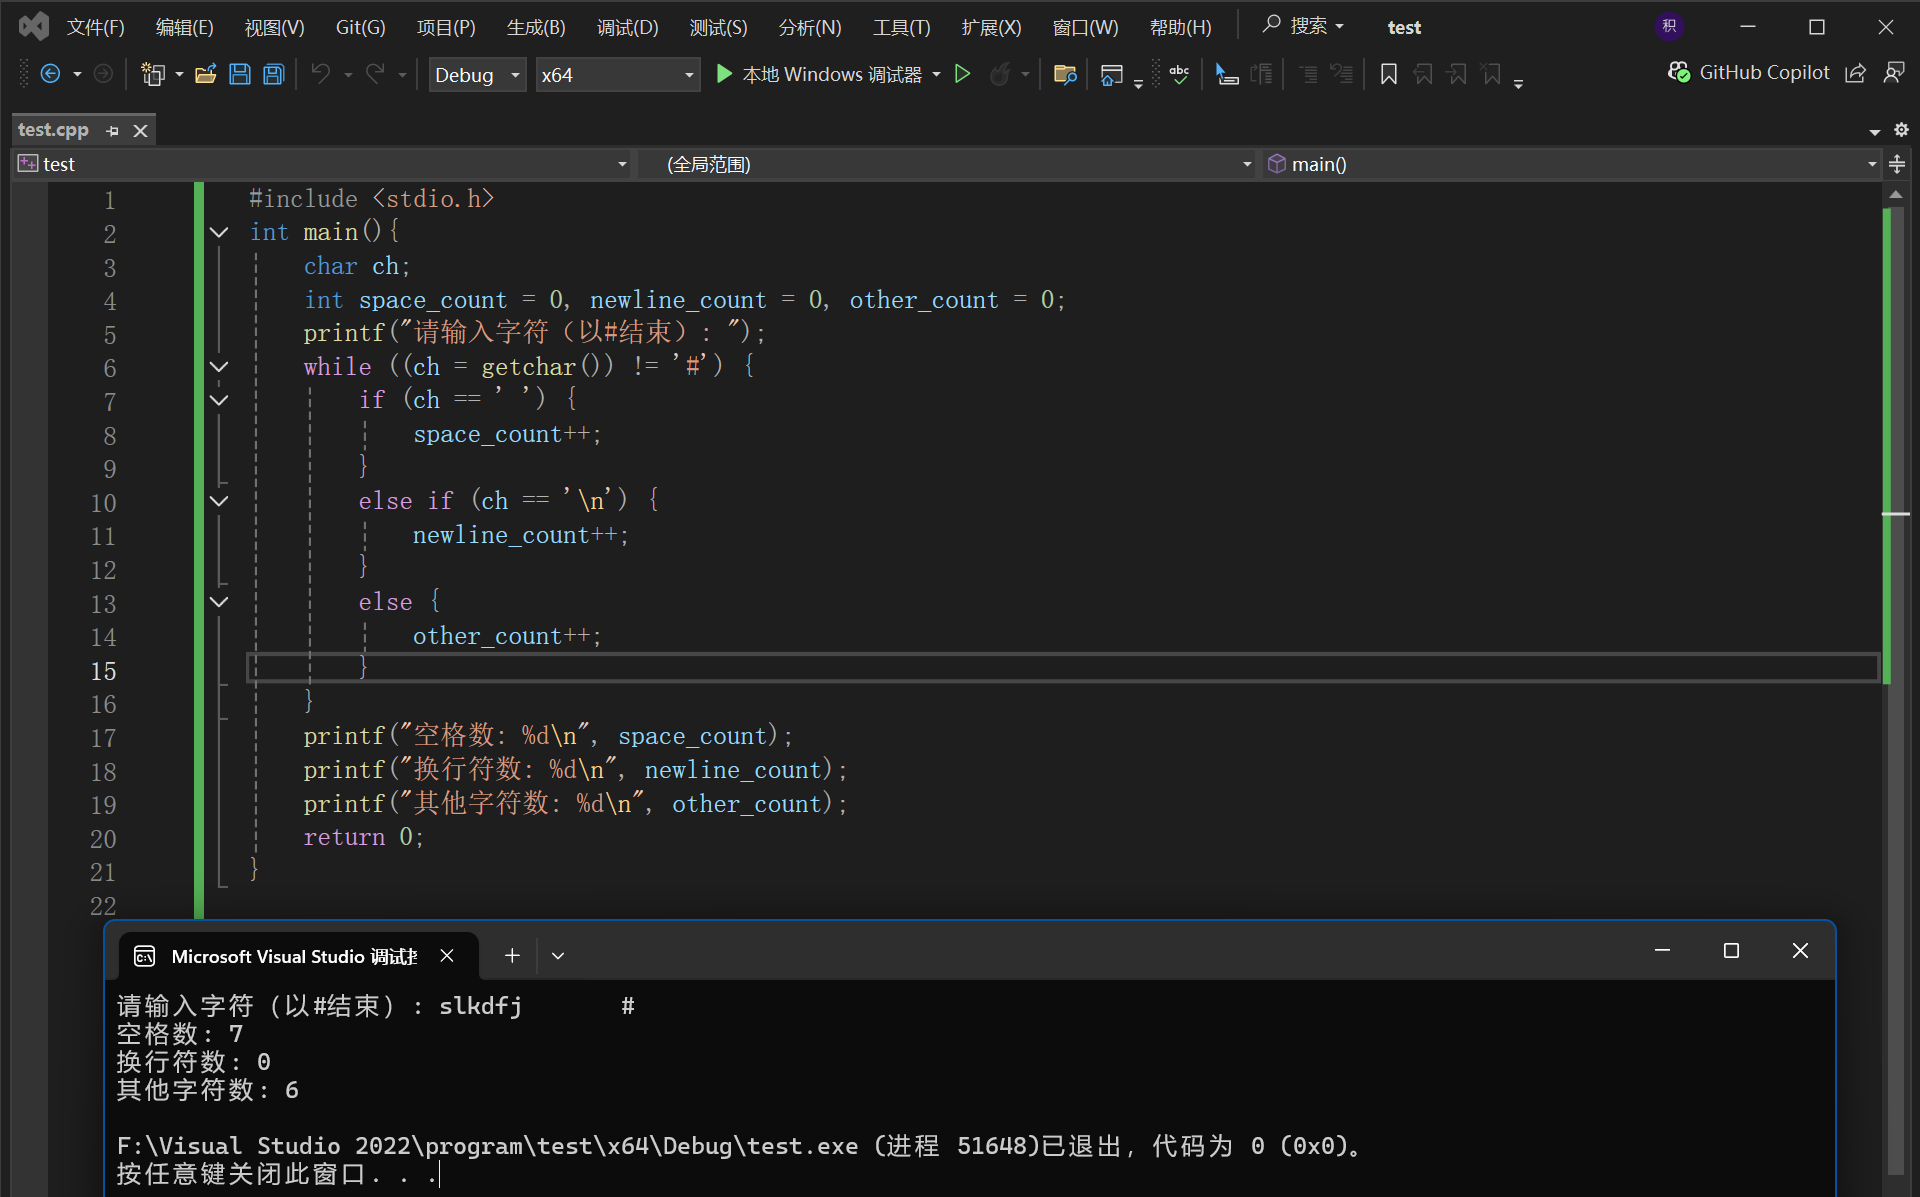This screenshot has width=1920, height=1197.
Task: Click the Save All toolbar icon
Action: (x=274, y=74)
